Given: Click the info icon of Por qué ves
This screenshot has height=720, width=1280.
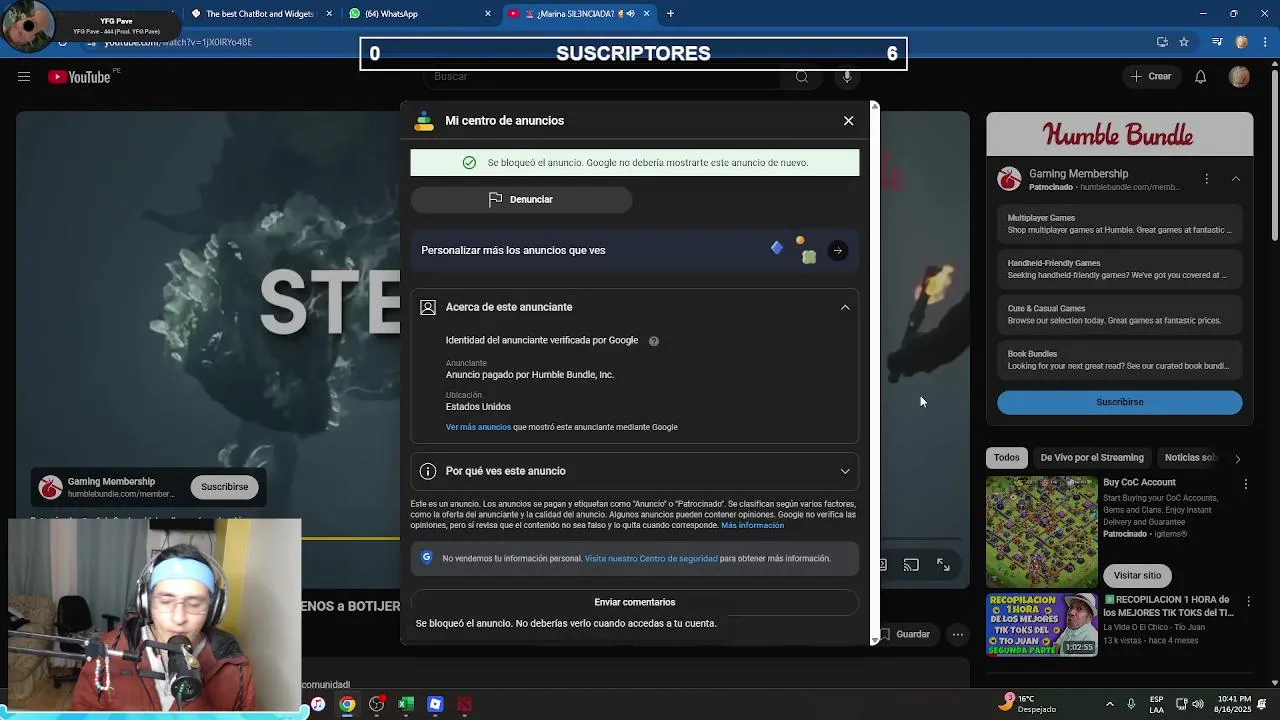Looking at the screenshot, I should [428, 471].
